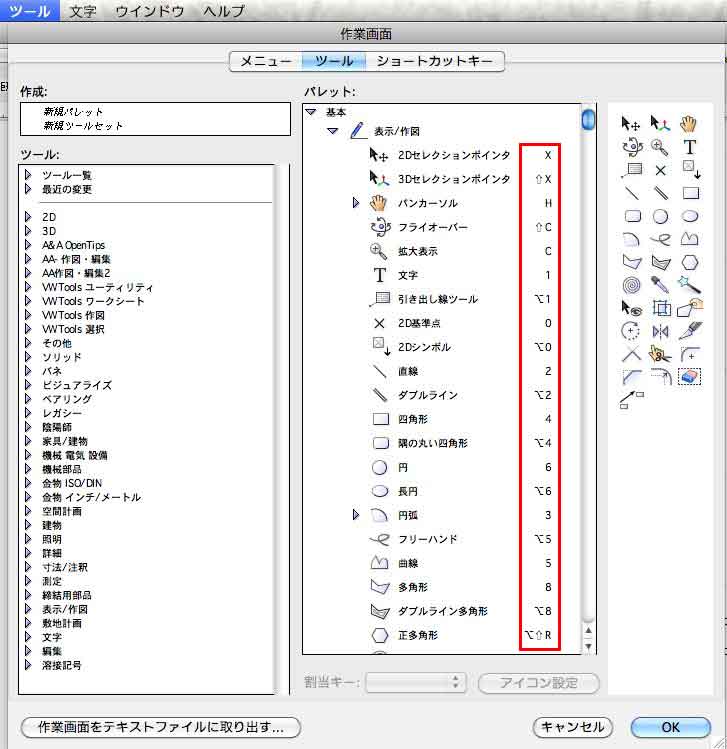Expand the 円弧 item in the palette list

coord(355,515)
